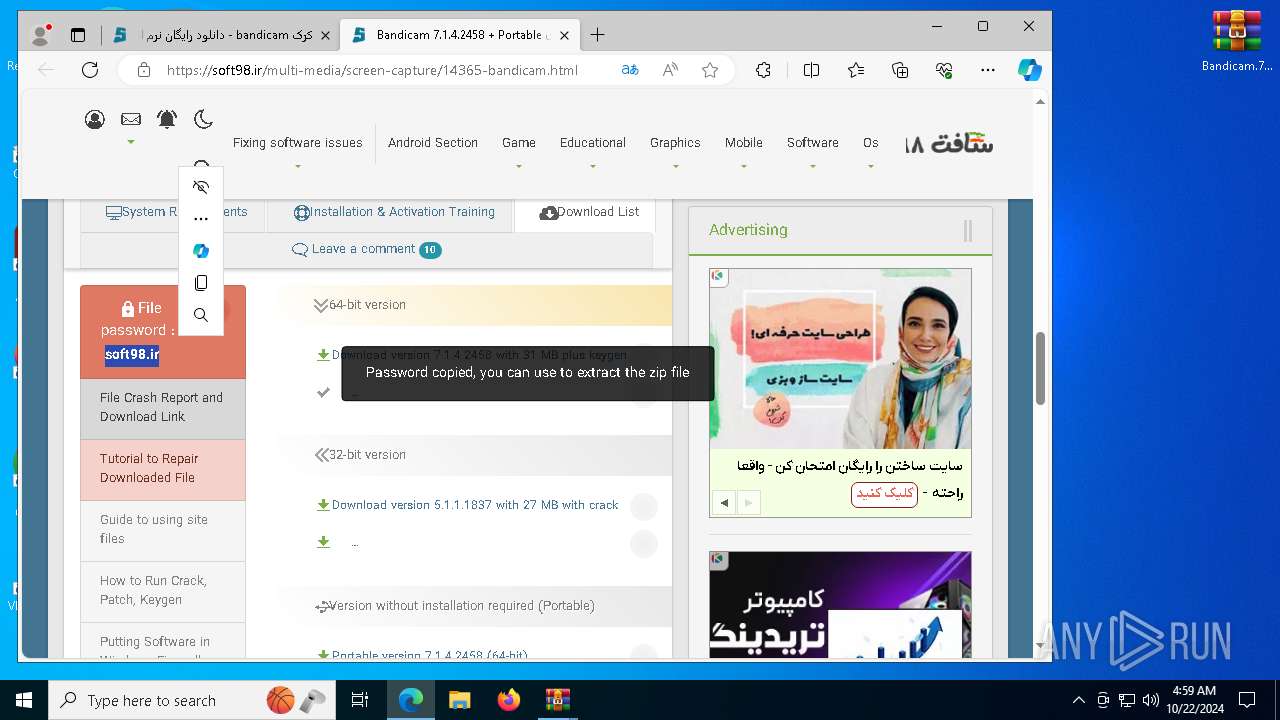Open browser Extensions icon

(763, 70)
